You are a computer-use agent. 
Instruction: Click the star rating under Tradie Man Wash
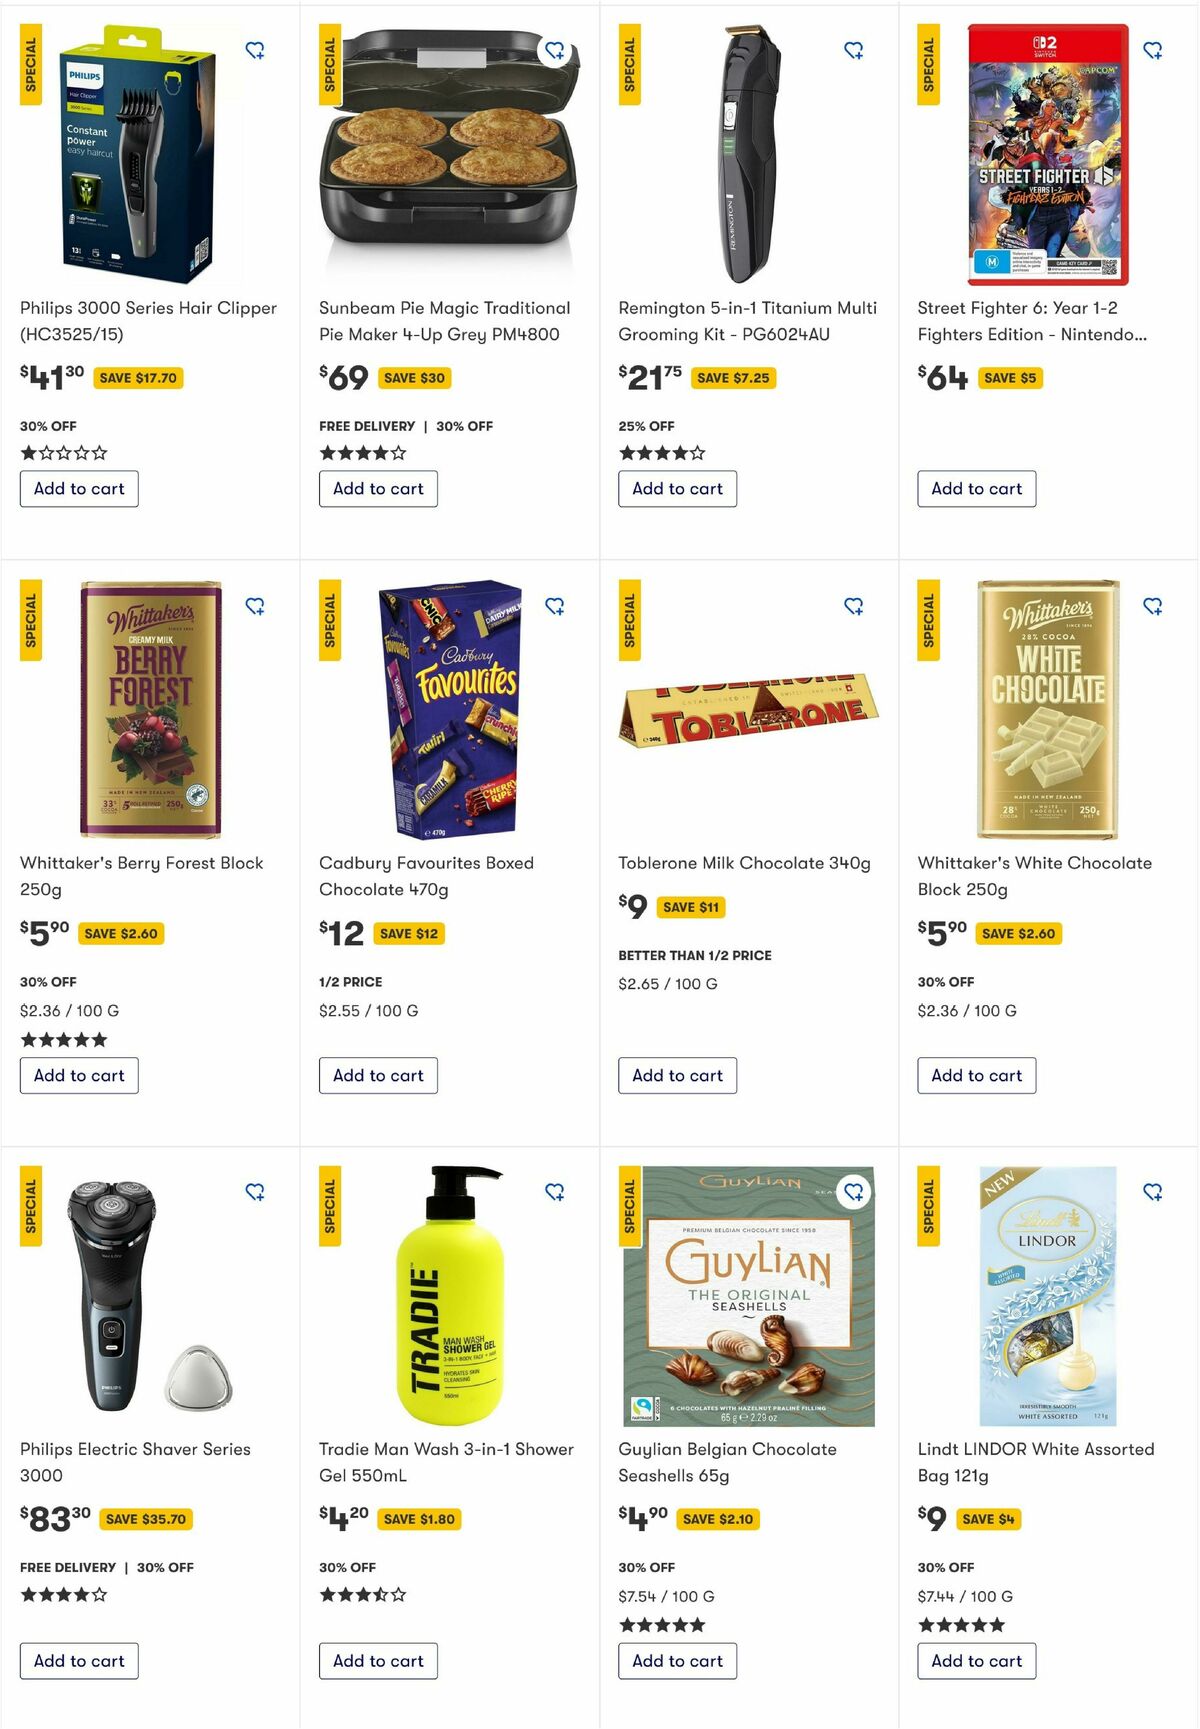[360, 1595]
